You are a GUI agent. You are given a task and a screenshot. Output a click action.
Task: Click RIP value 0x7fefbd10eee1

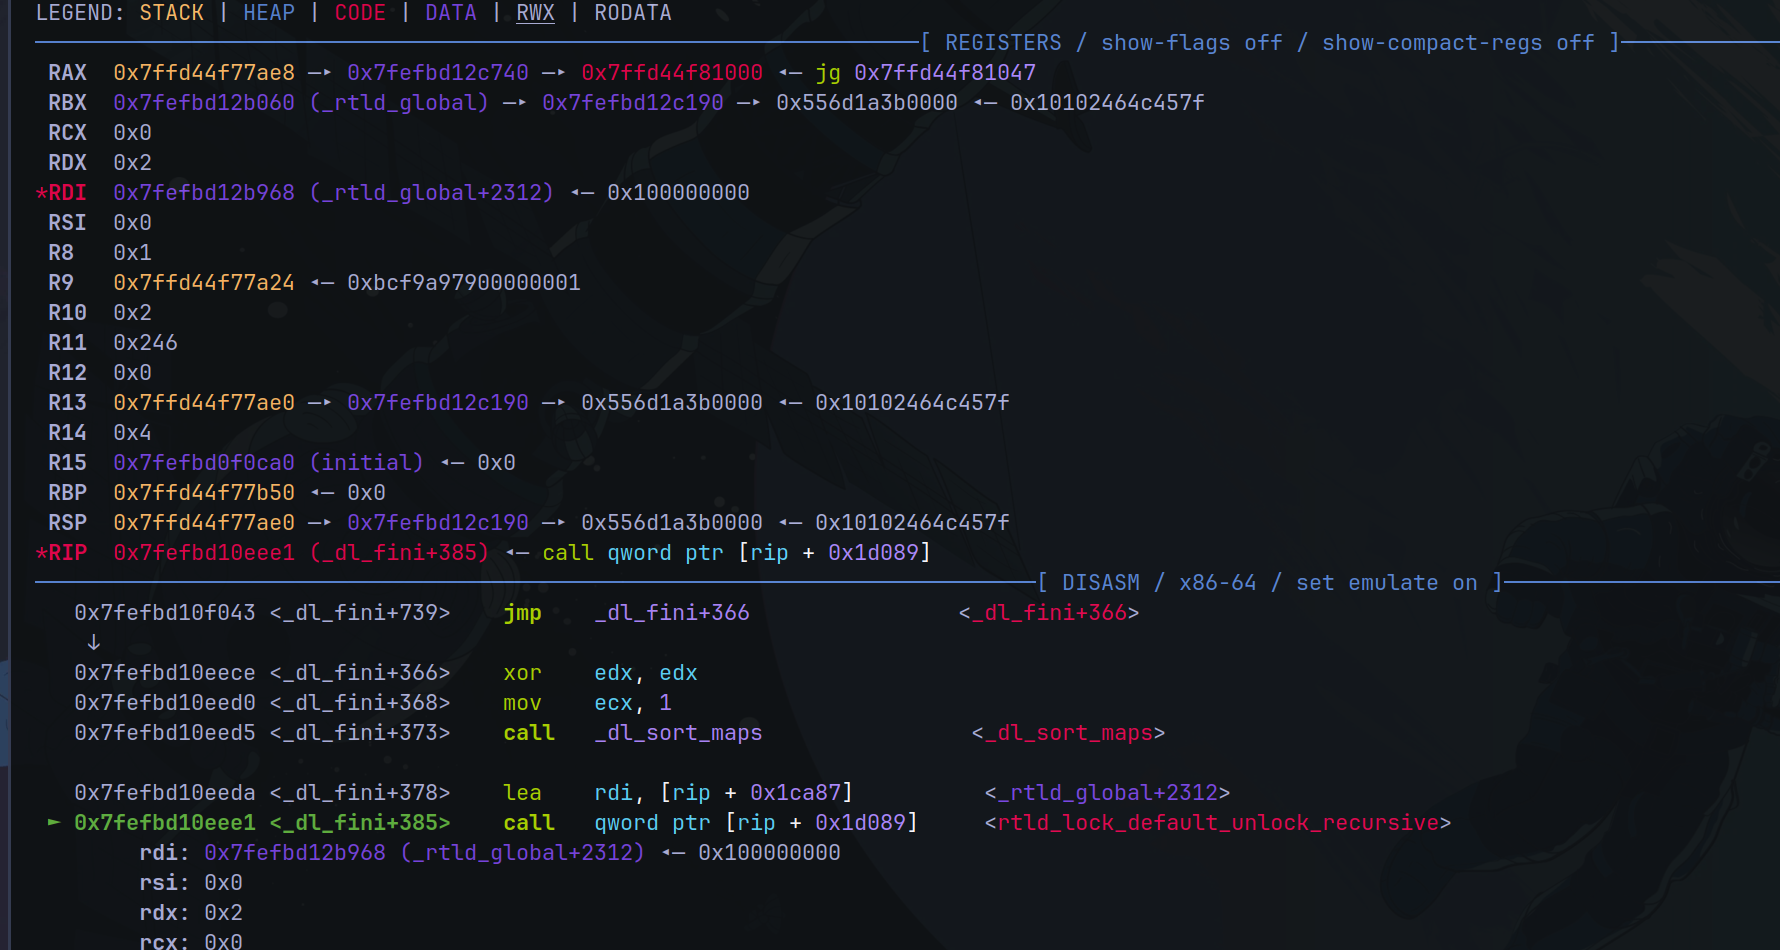point(204,553)
